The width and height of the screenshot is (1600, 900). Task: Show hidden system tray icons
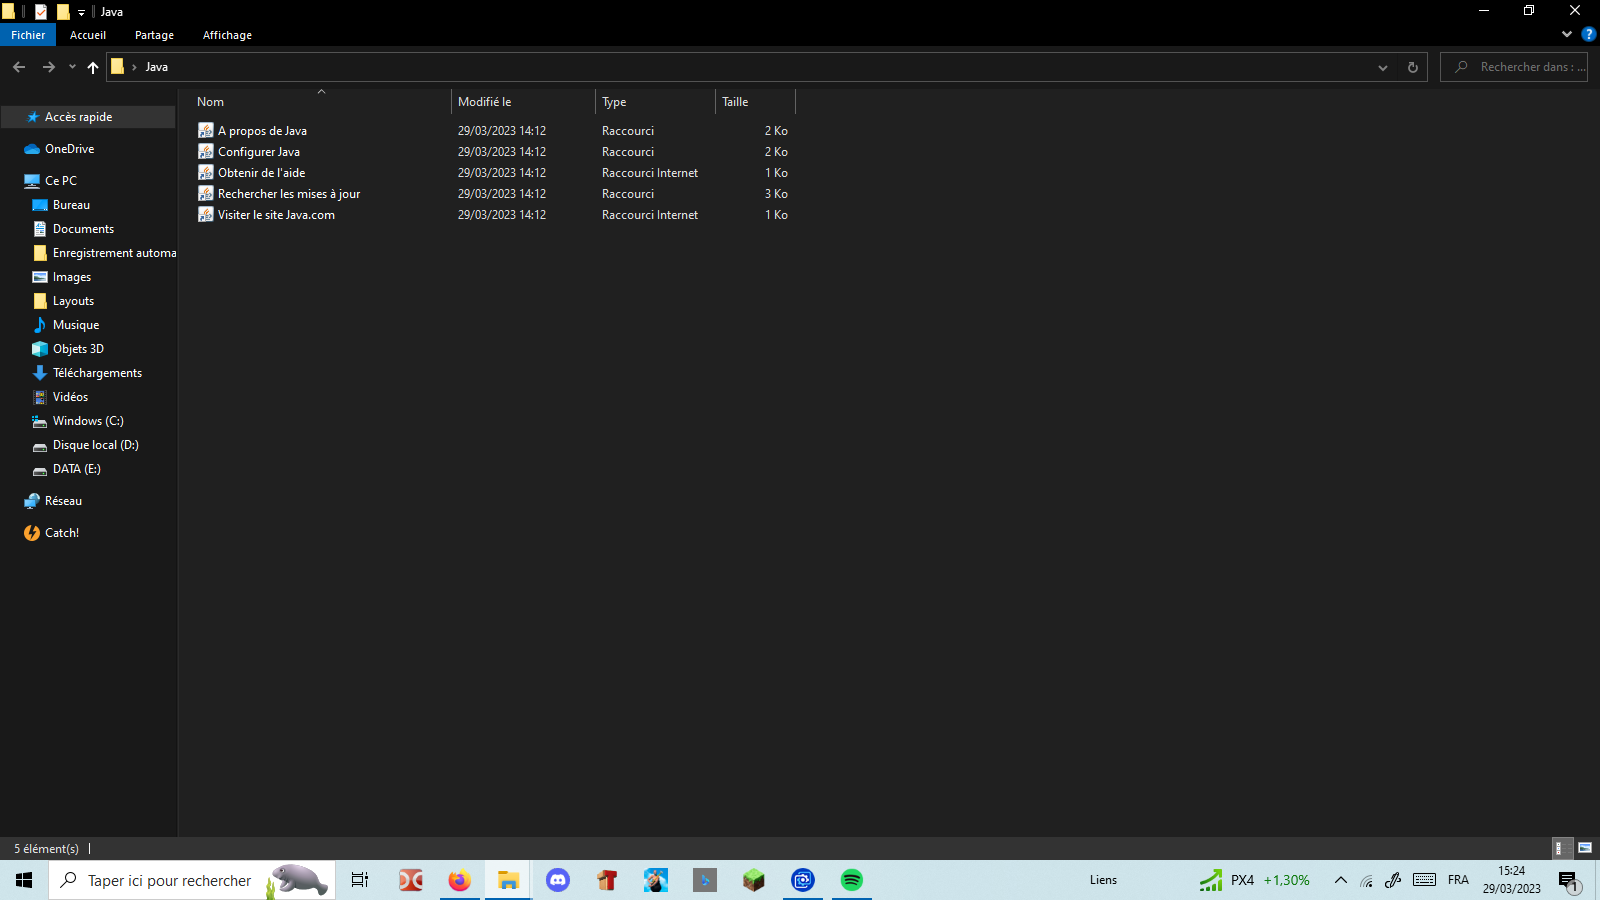(1340, 880)
